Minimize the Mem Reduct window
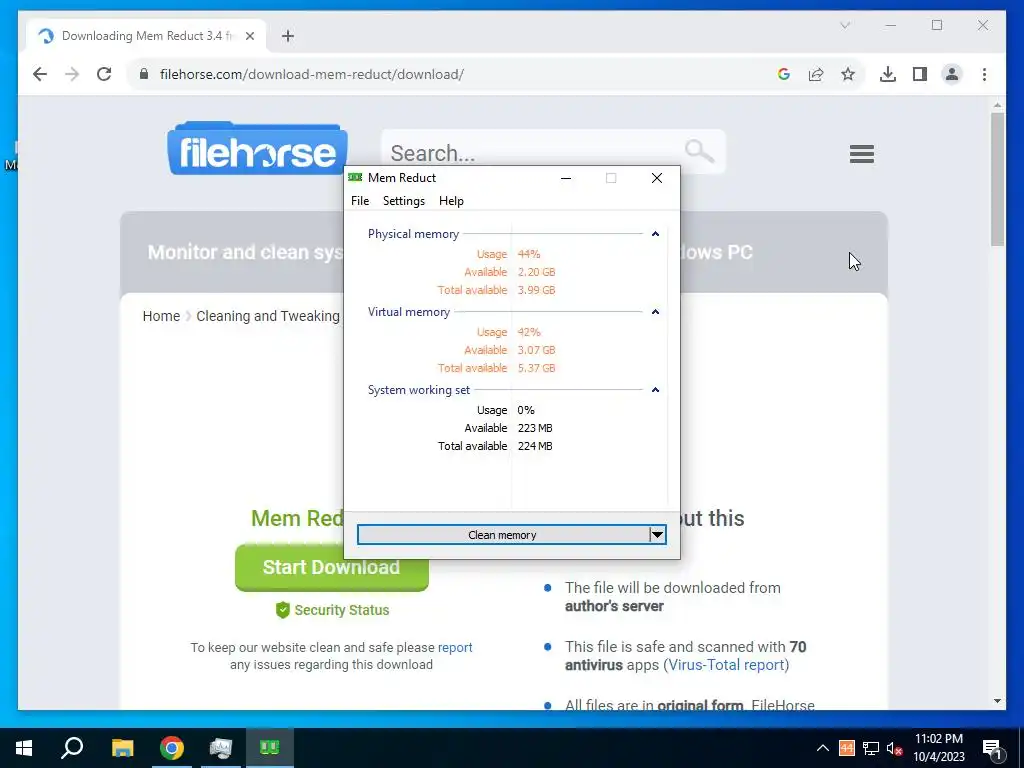Image resolution: width=1024 pixels, height=768 pixels. [566, 178]
